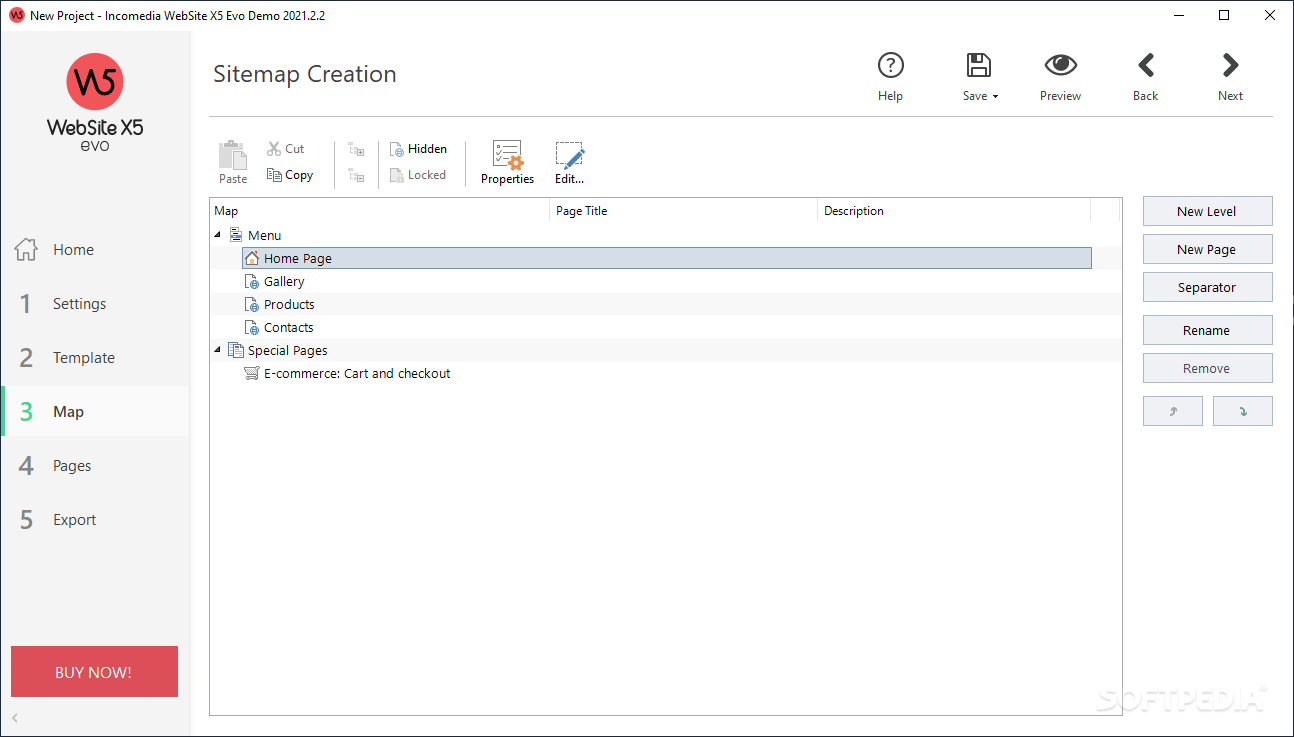Save the project with the floppy icon

tap(978, 66)
